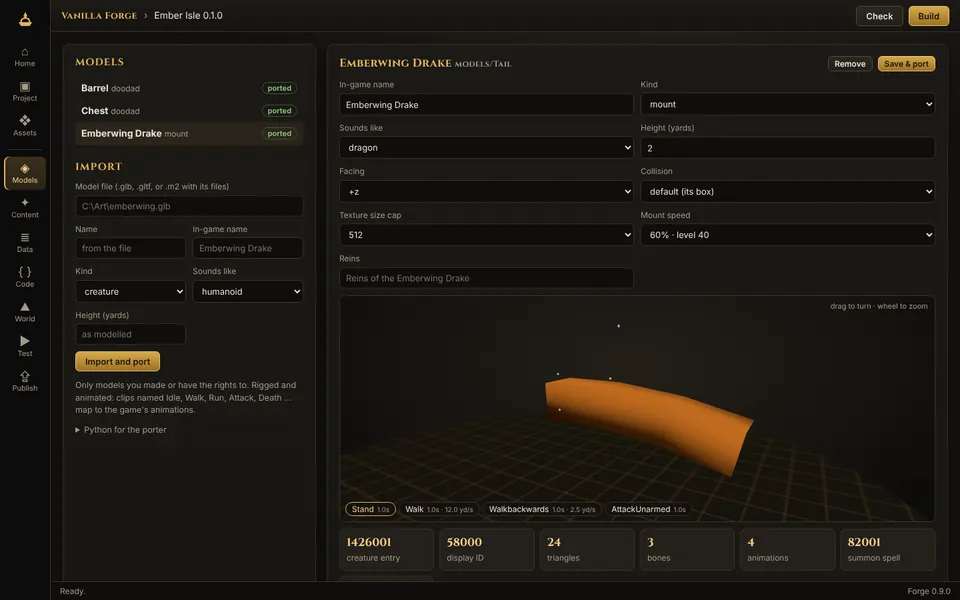Viewport: 960px width, 600px height.
Task: Click the In-game name field of Emberwing Drake
Action: [x=486, y=105]
